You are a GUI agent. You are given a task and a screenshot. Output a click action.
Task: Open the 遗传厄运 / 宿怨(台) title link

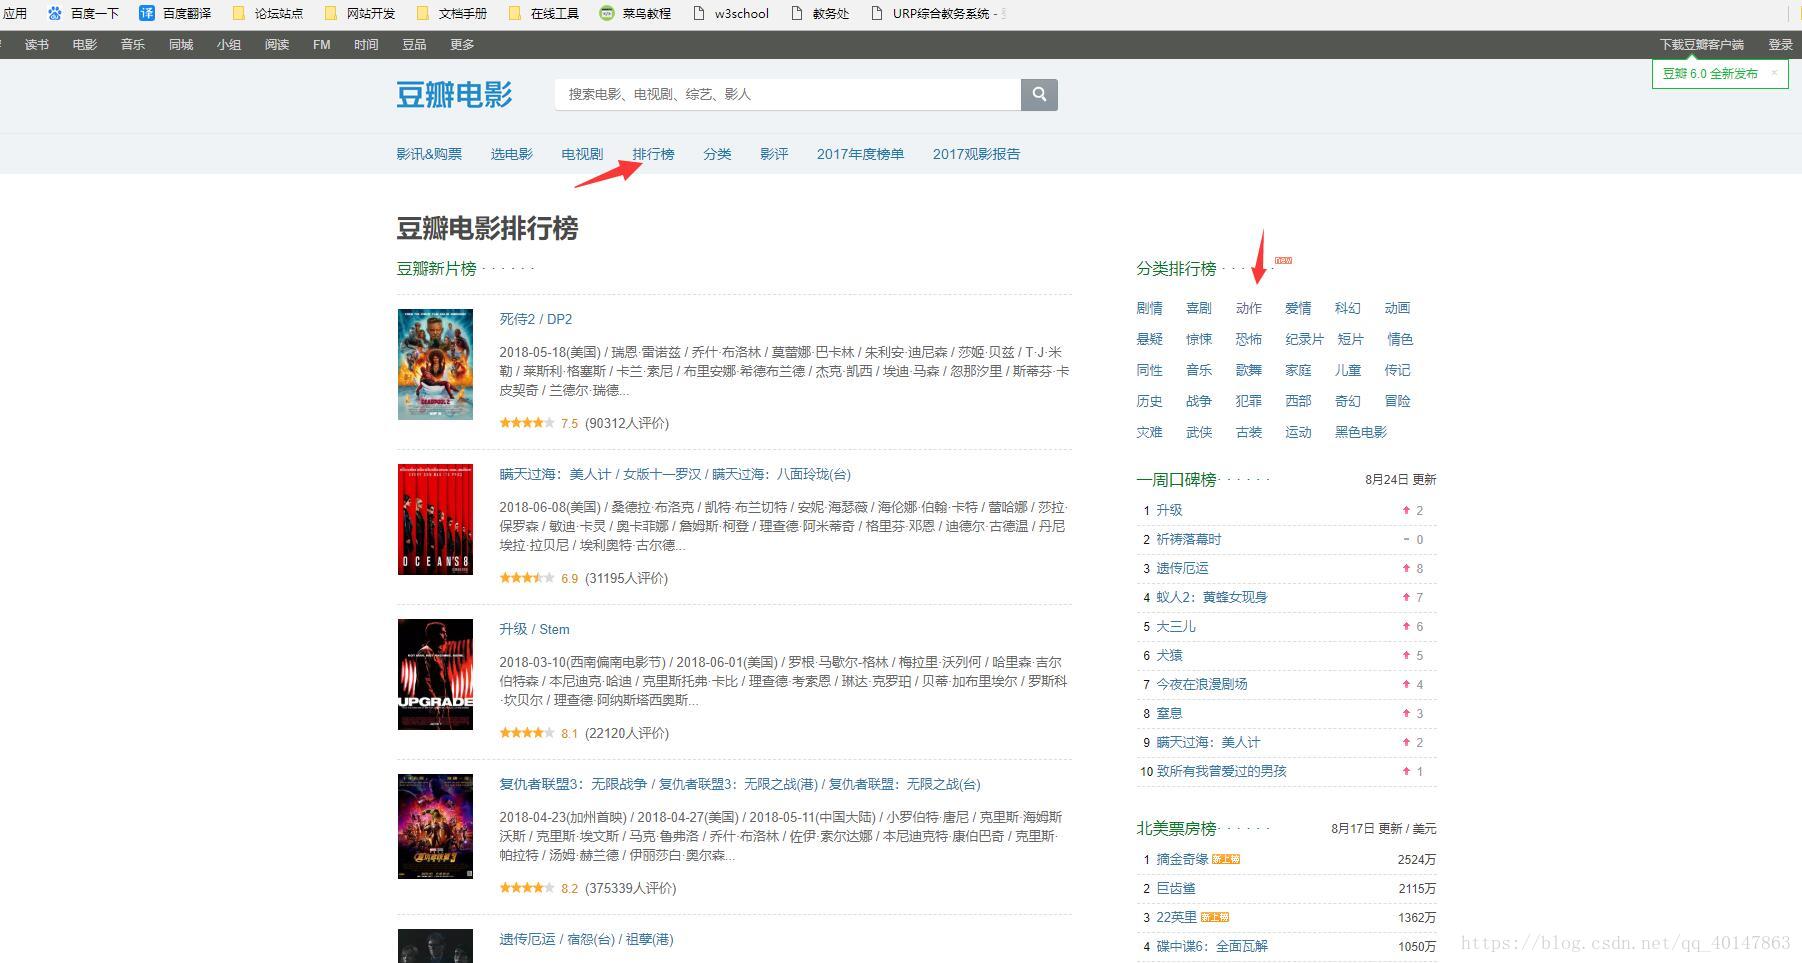(x=586, y=939)
